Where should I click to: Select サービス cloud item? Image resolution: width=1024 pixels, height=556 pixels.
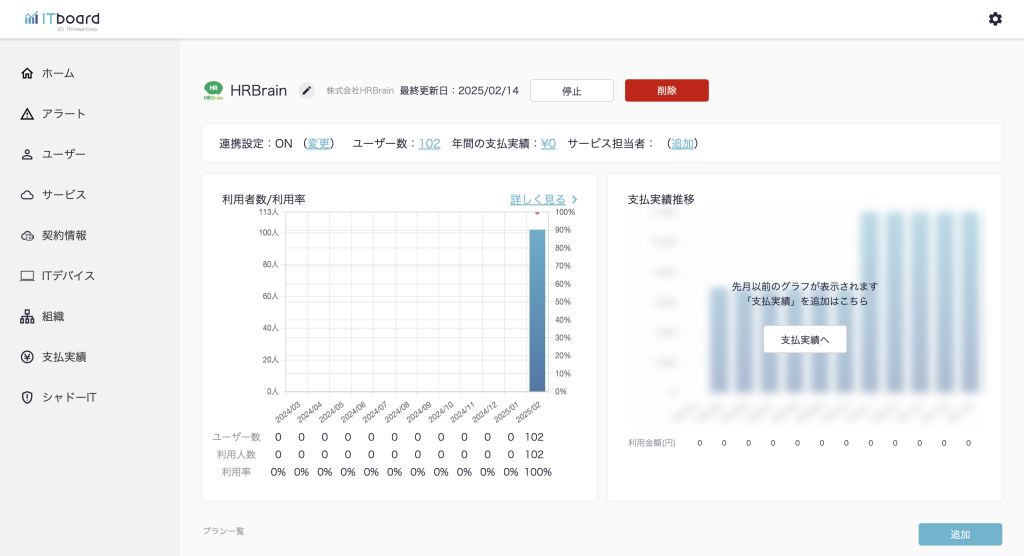63,195
